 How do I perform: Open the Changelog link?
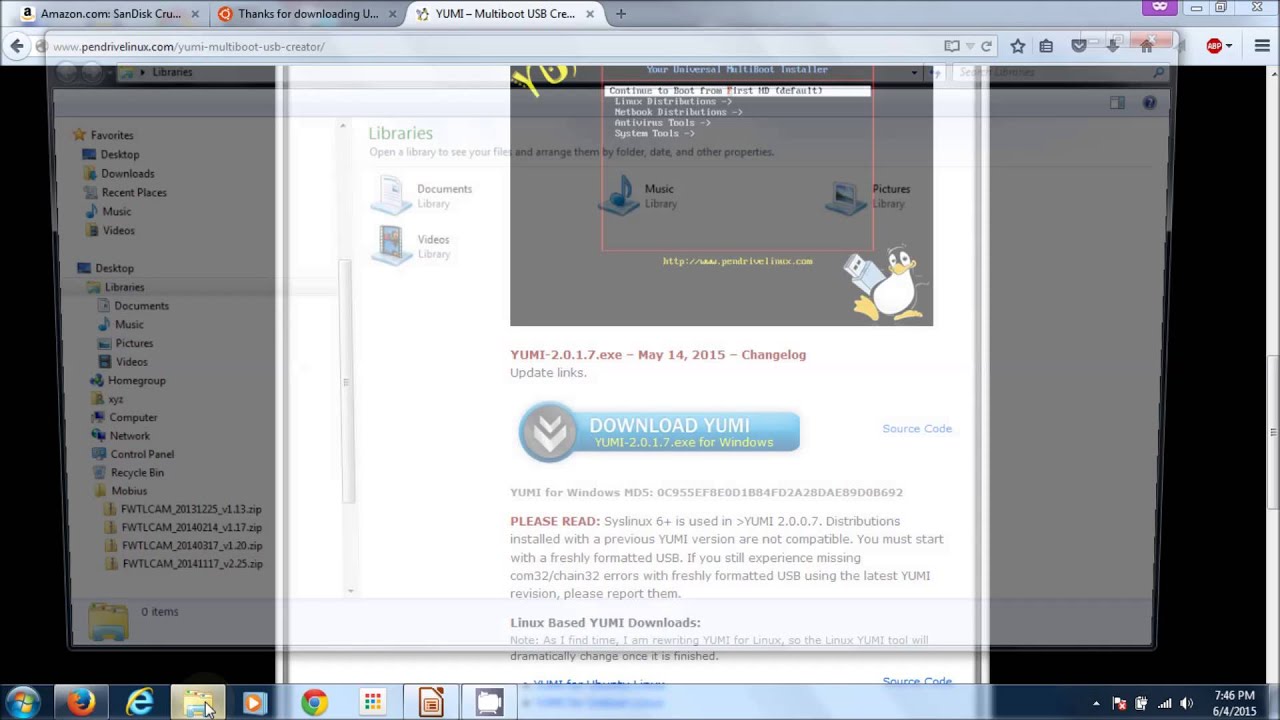[773, 354]
